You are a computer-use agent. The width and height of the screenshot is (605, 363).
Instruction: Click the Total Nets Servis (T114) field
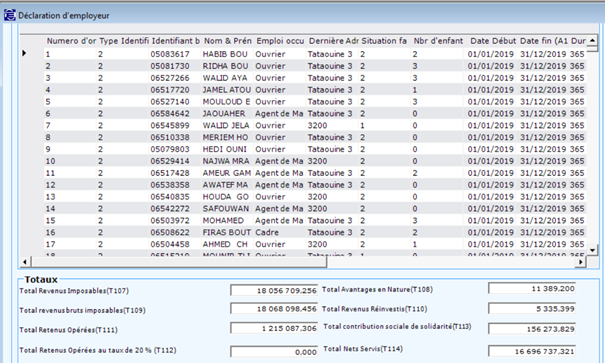(532, 351)
